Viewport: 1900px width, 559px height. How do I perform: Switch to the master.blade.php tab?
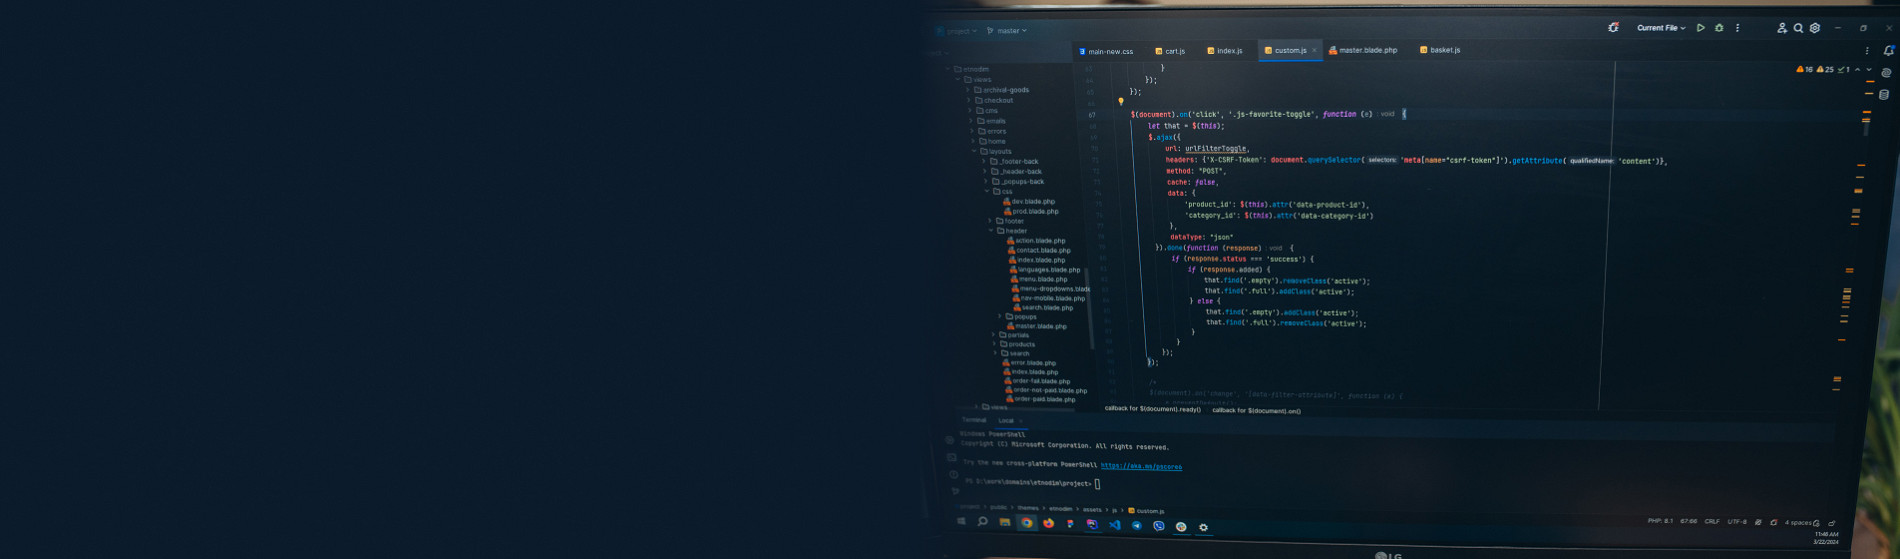1363,50
